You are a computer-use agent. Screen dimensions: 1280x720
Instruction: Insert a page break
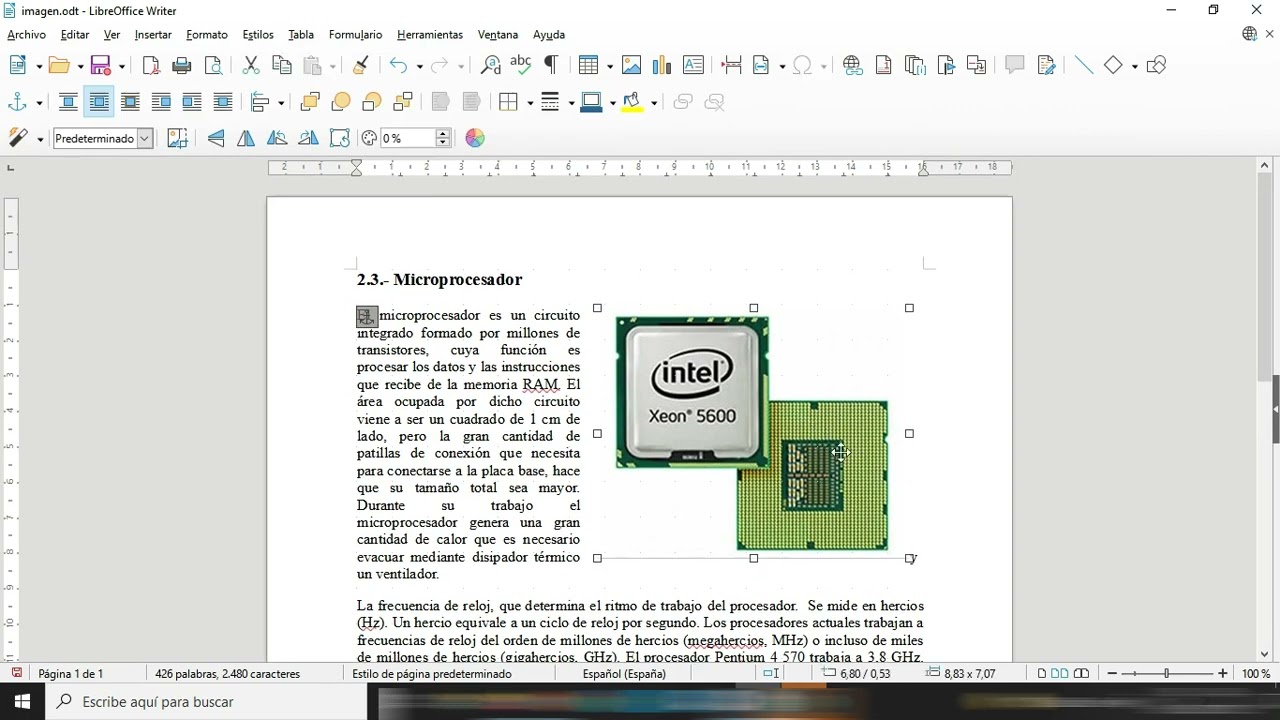click(731, 65)
